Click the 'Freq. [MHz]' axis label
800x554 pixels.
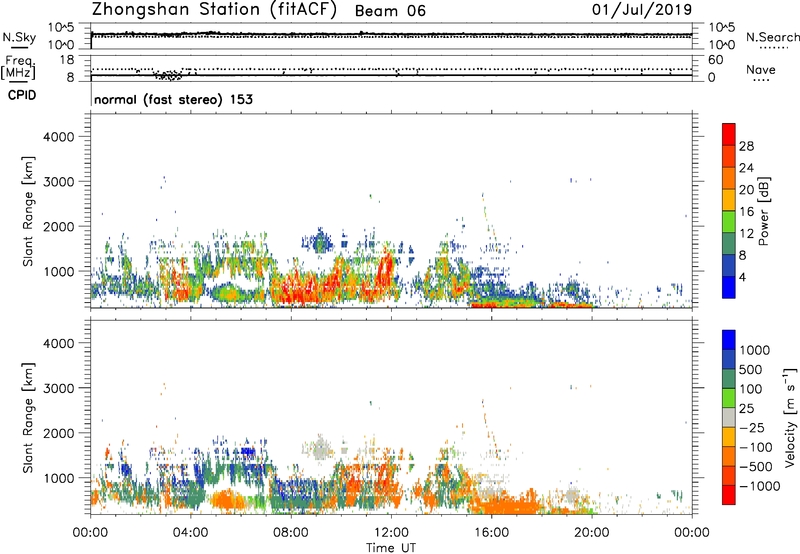[x=18, y=67]
